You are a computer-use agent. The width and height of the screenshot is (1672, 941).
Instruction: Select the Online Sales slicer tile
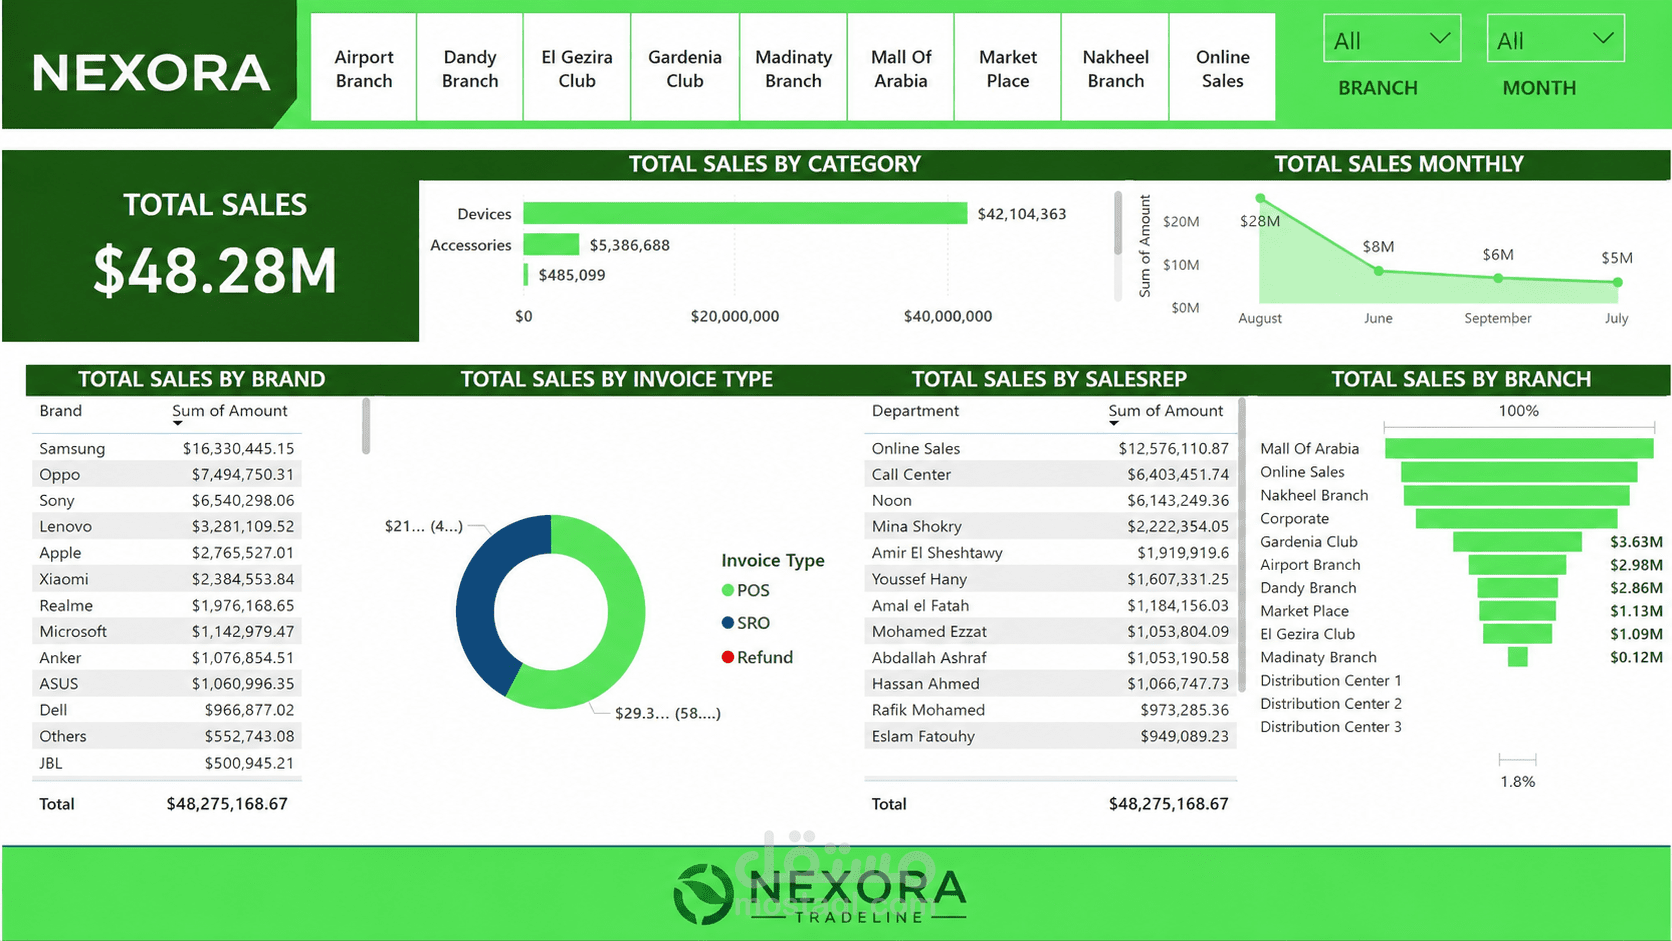tap(1222, 67)
